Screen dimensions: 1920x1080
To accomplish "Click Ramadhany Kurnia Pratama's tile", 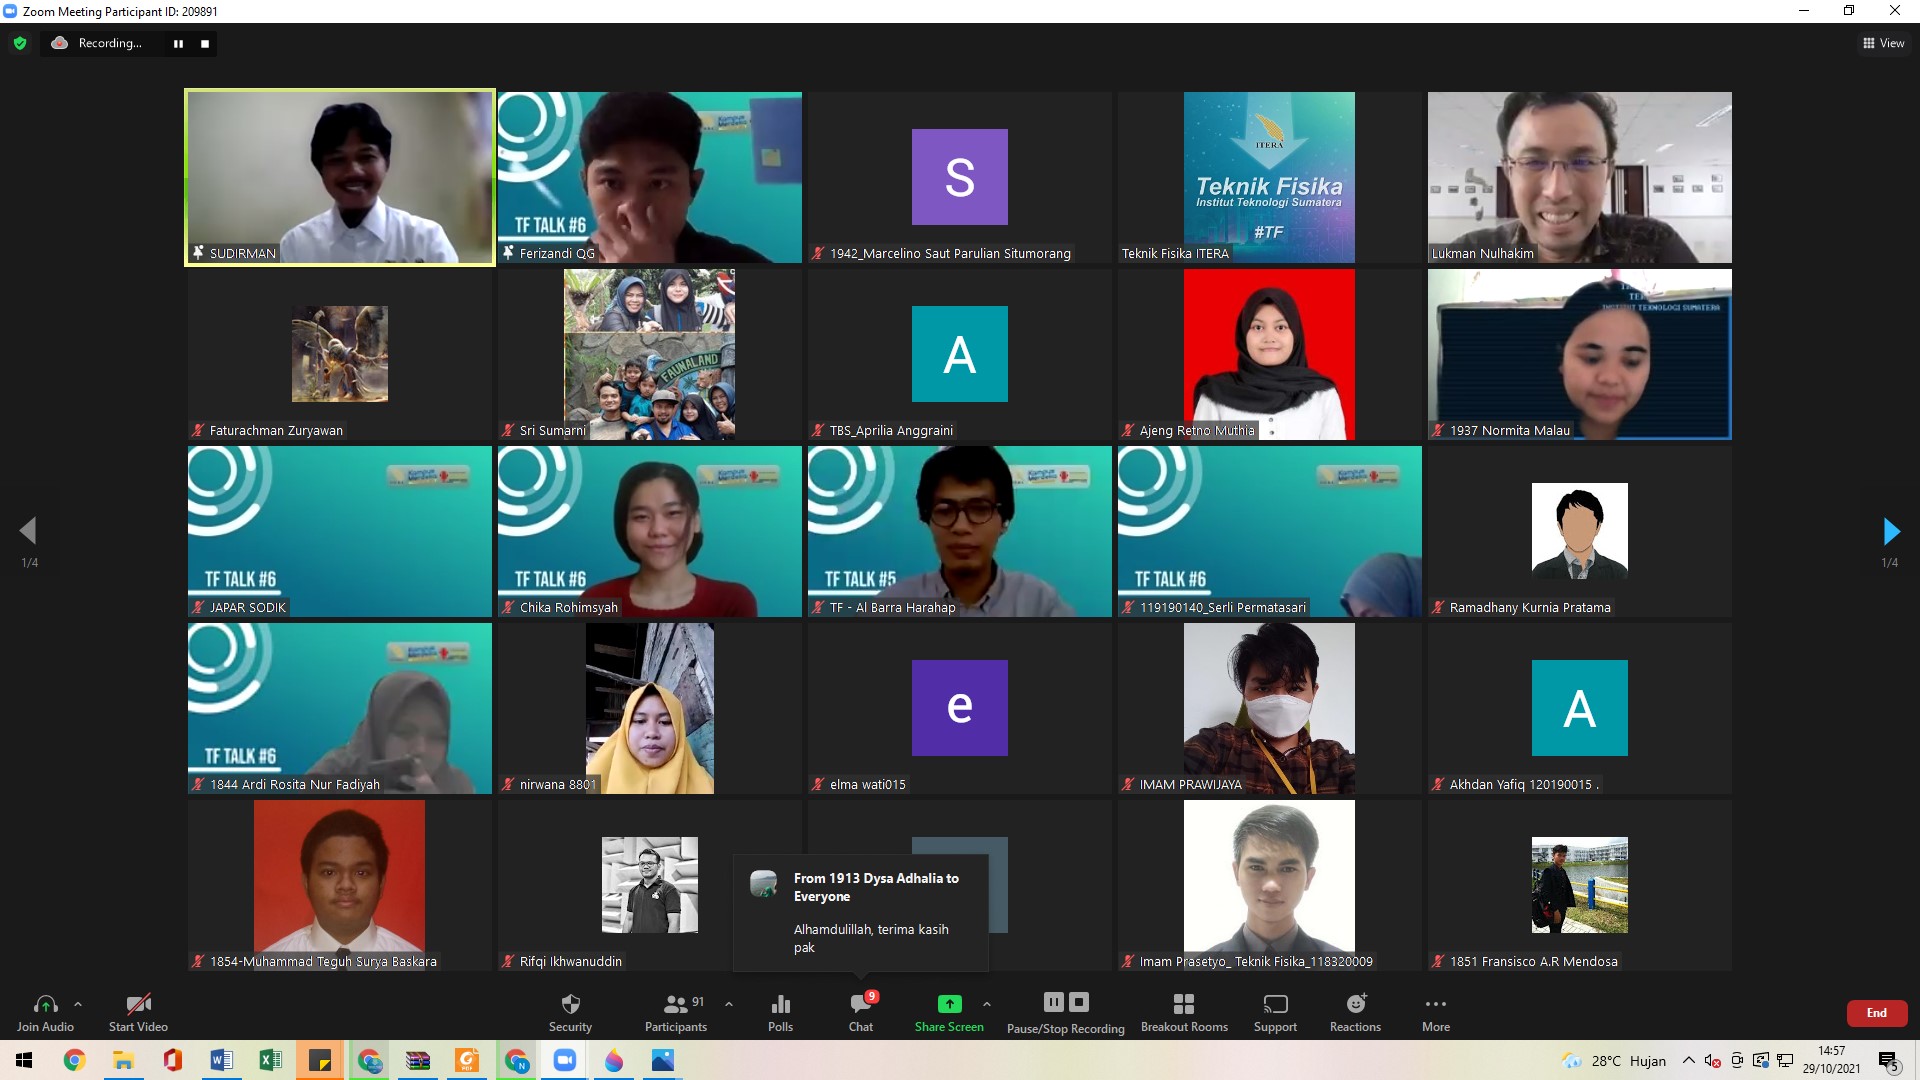I will point(1580,531).
